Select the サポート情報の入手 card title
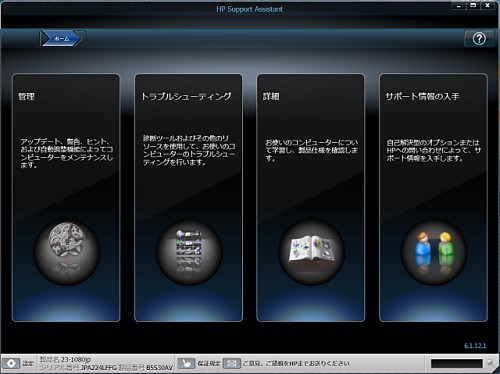500x374 pixels. coord(422,96)
